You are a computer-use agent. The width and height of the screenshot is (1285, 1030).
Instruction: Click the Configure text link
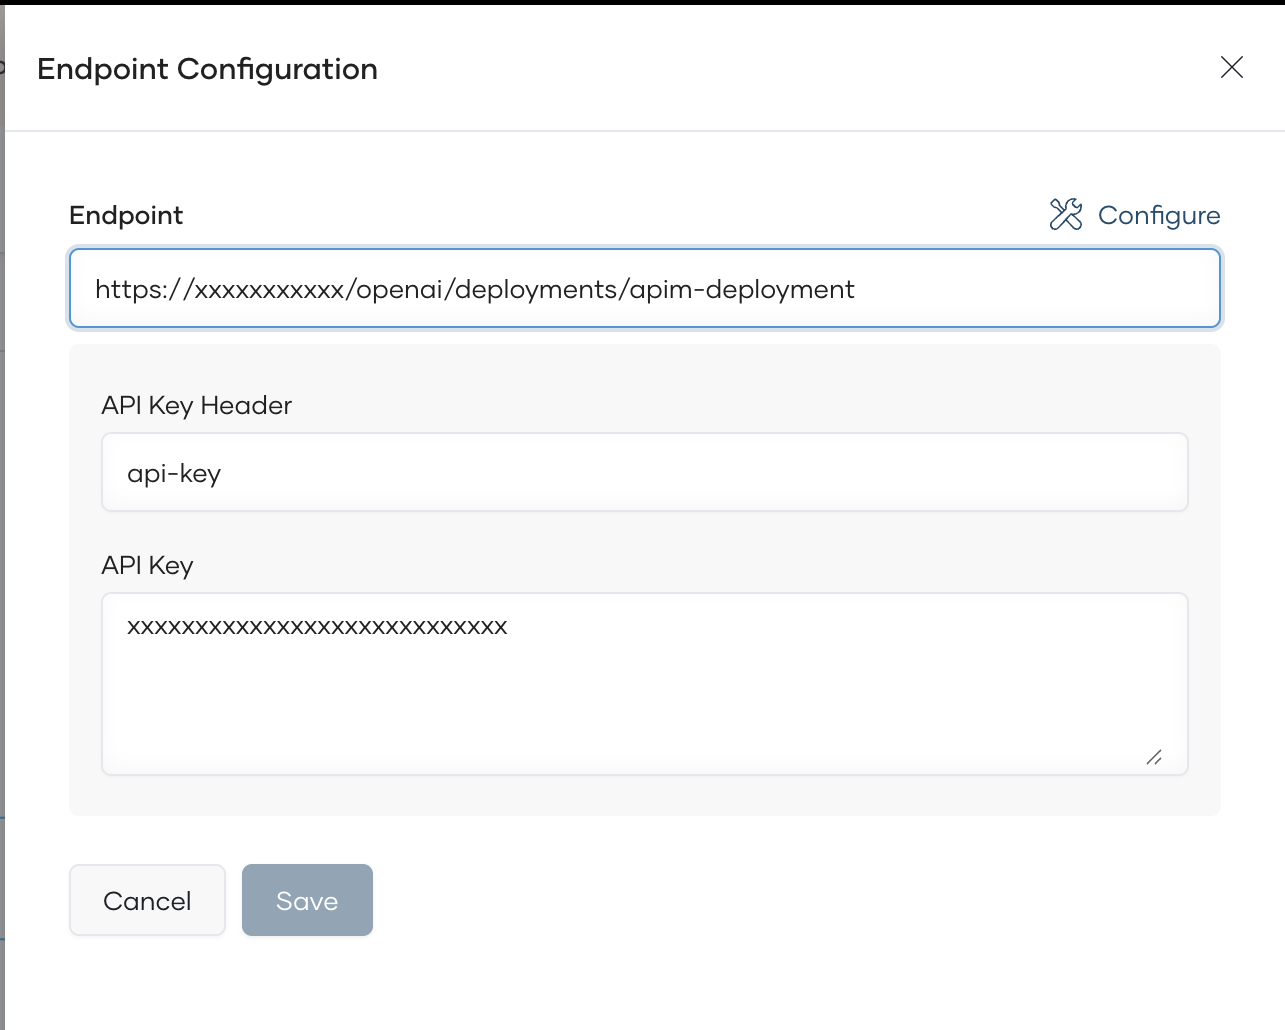click(1159, 214)
